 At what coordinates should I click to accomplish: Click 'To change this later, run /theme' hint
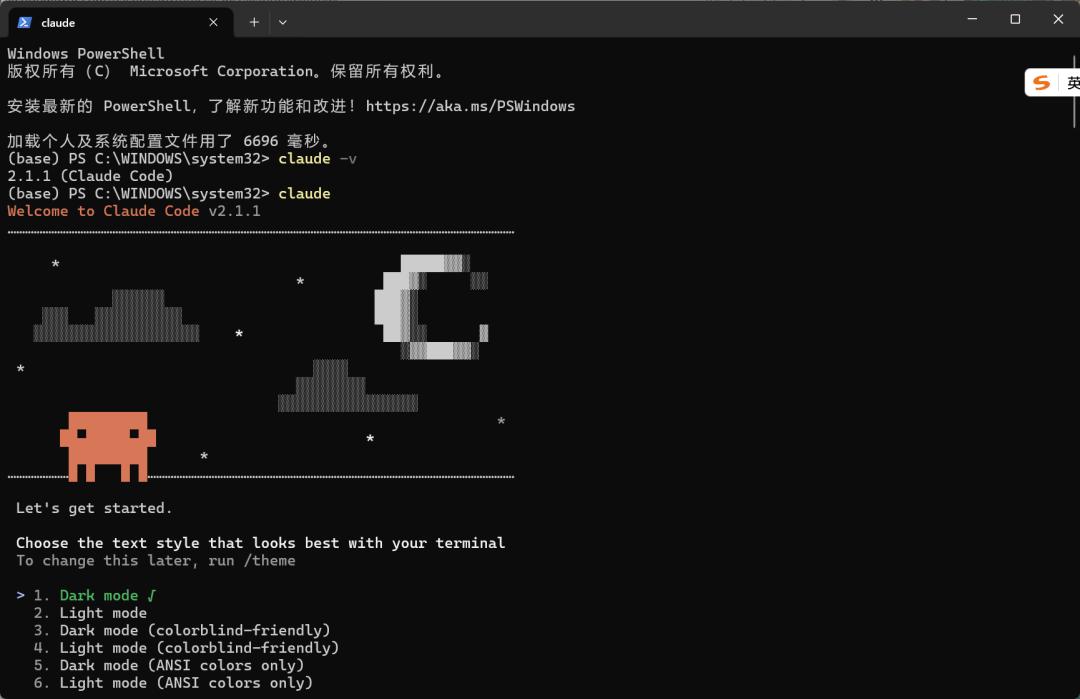click(x=156, y=561)
